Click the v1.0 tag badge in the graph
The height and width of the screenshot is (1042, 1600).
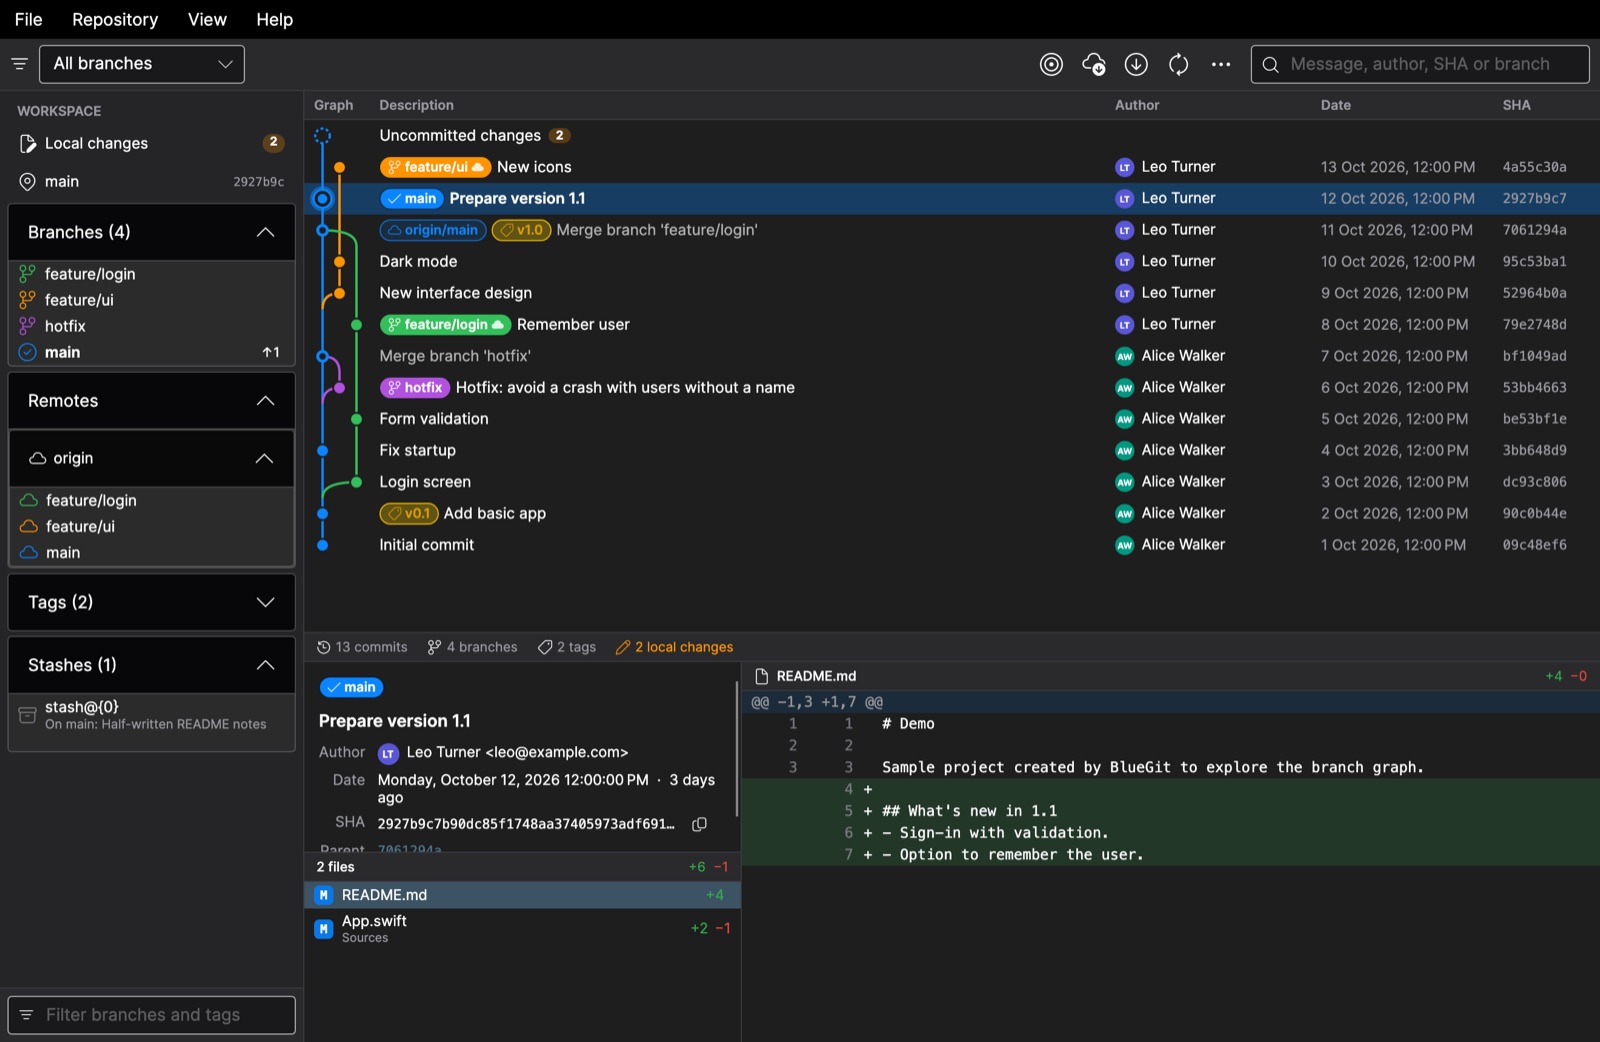521,230
